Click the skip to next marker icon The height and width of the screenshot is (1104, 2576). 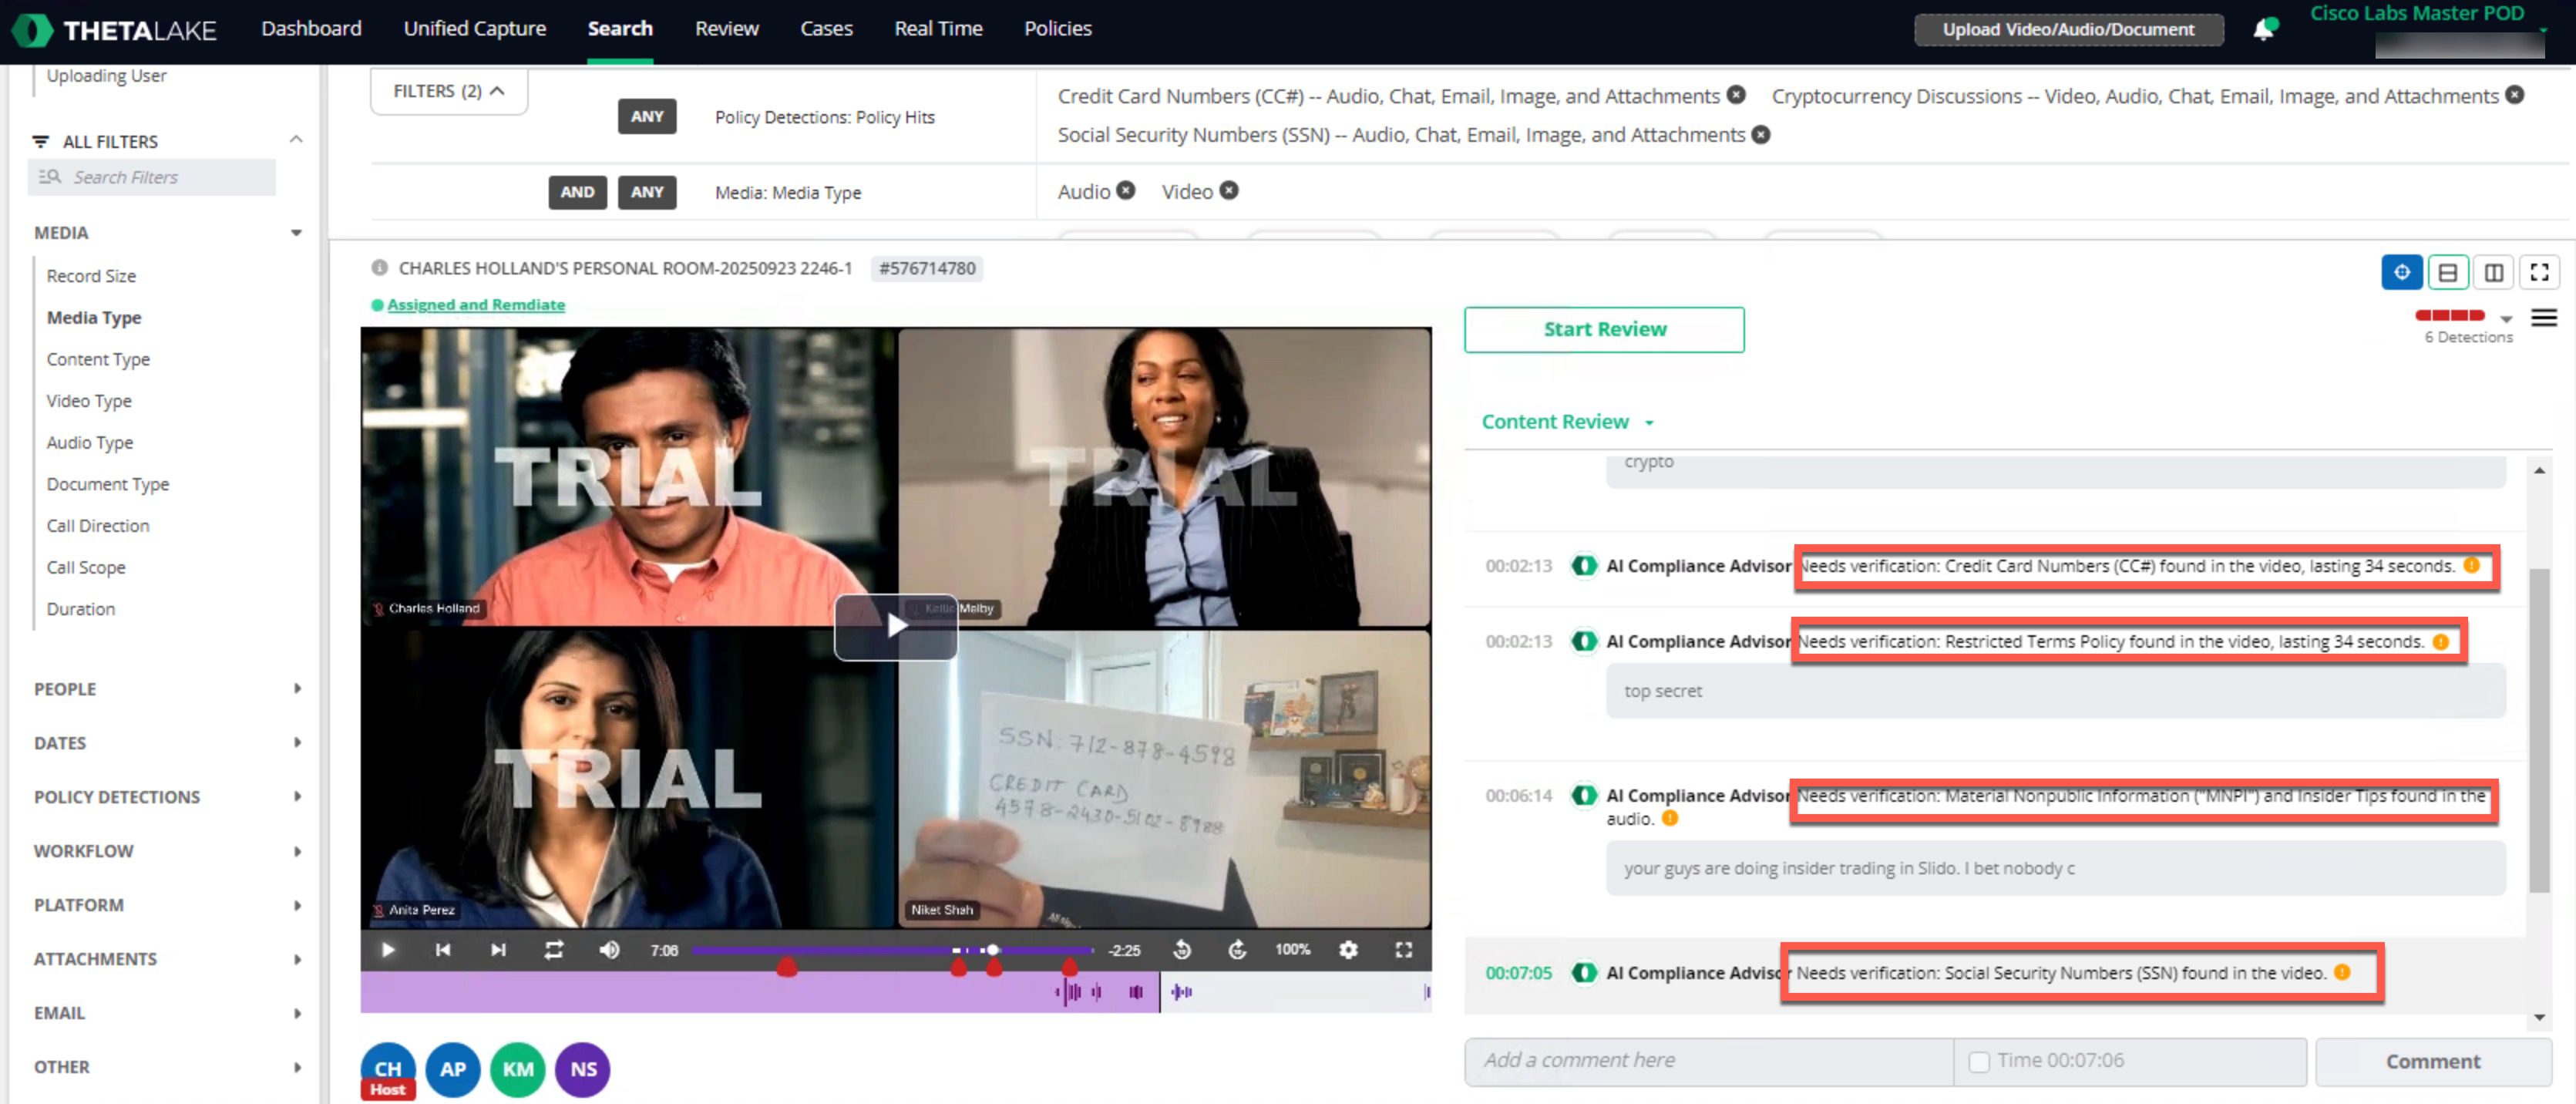pyautogui.click(x=498, y=950)
